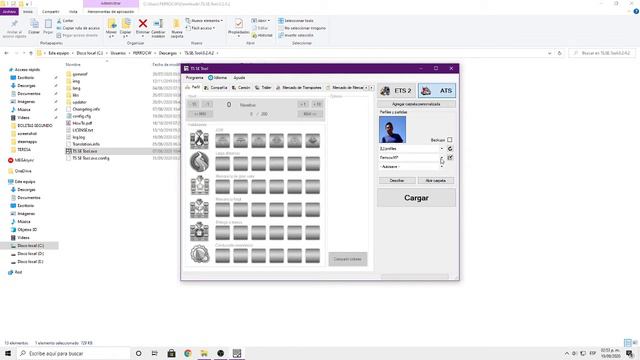The image size is (640, 360).
Task: Click the Cambiar nombre ribbon icon
Action: tap(158, 28)
